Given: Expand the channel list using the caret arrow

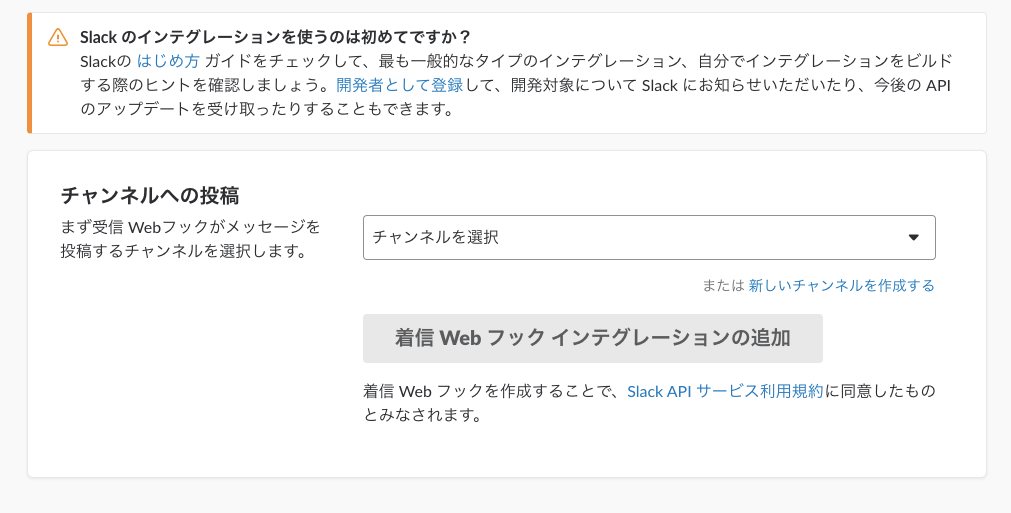Looking at the screenshot, I should tap(913, 237).
